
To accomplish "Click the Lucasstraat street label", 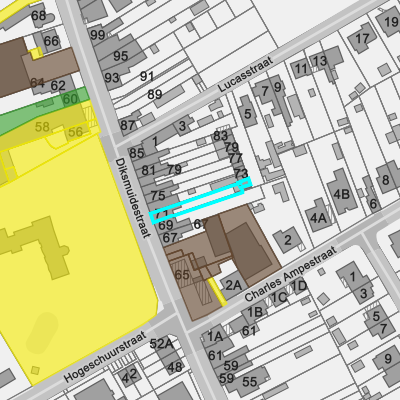I will pyautogui.click(x=245, y=75).
